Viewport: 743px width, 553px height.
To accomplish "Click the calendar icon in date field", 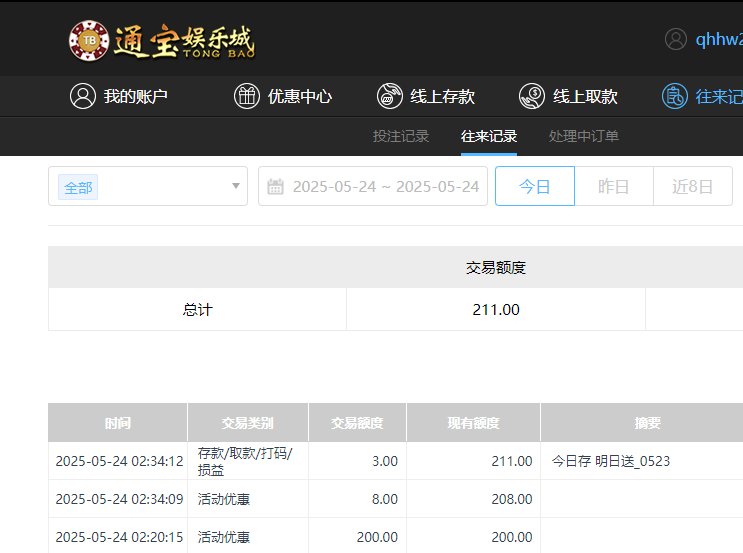I will 276,187.
